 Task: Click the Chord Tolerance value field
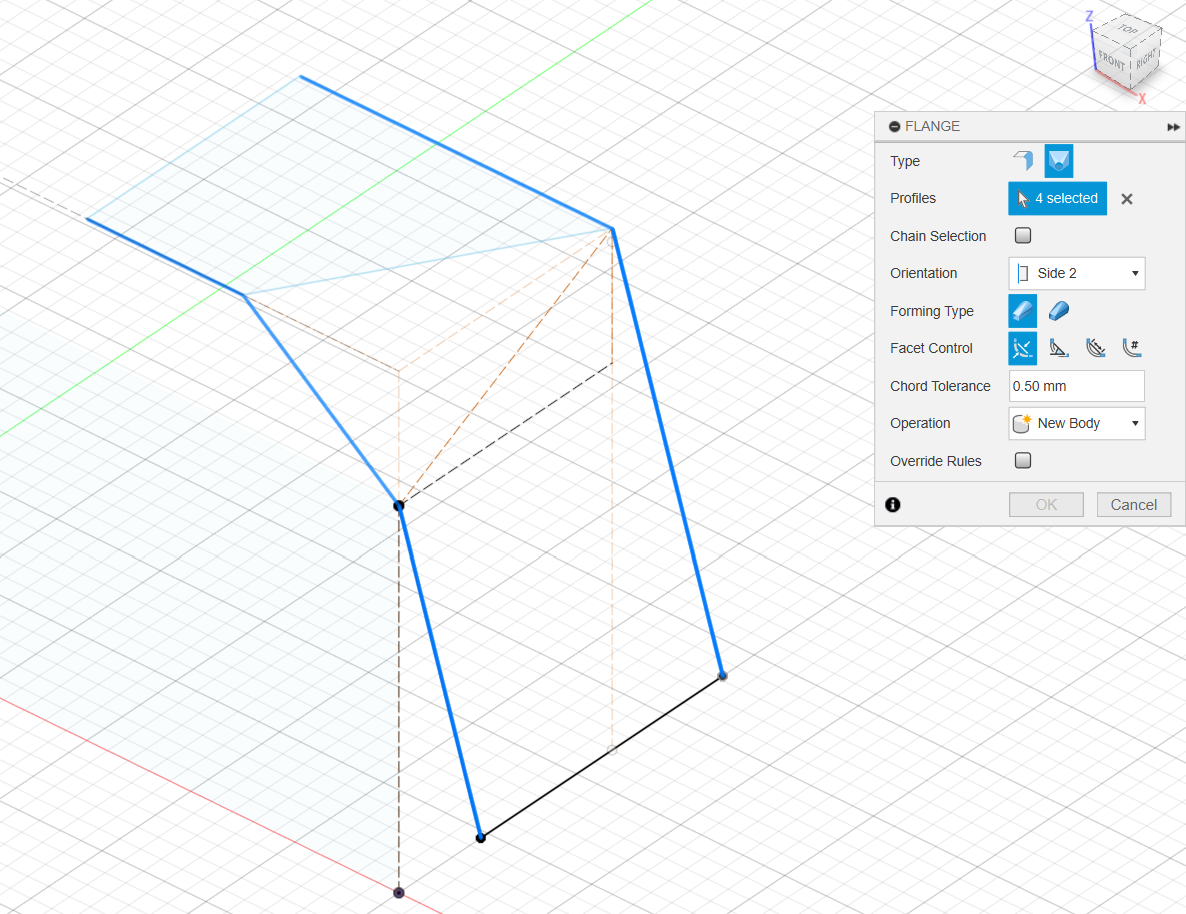[x=1076, y=386]
